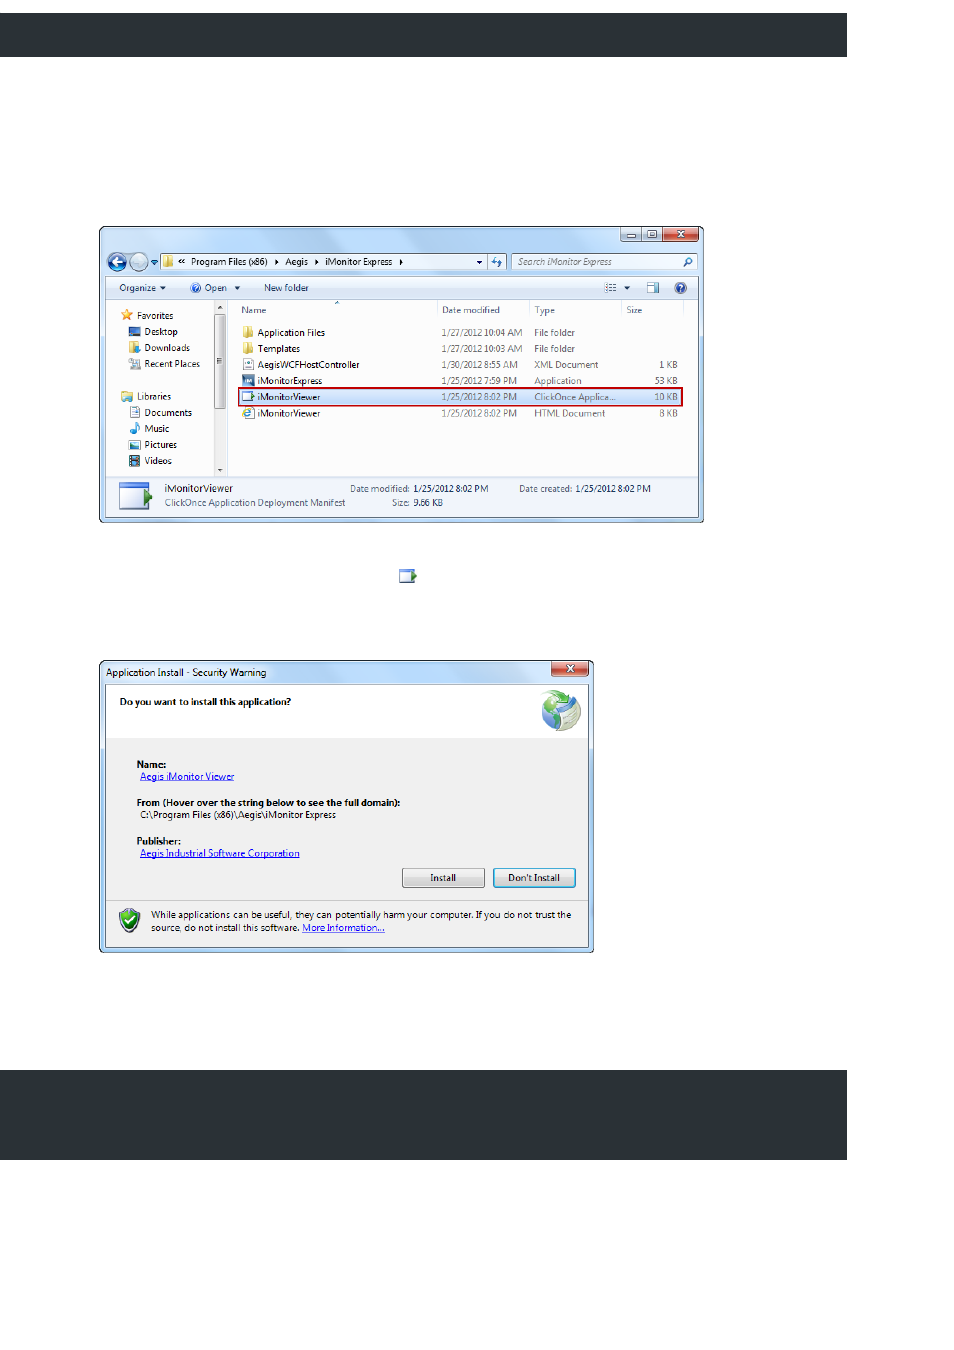Click the change view icon
This screenshot has height=1350, width=954.
point(611,288)
